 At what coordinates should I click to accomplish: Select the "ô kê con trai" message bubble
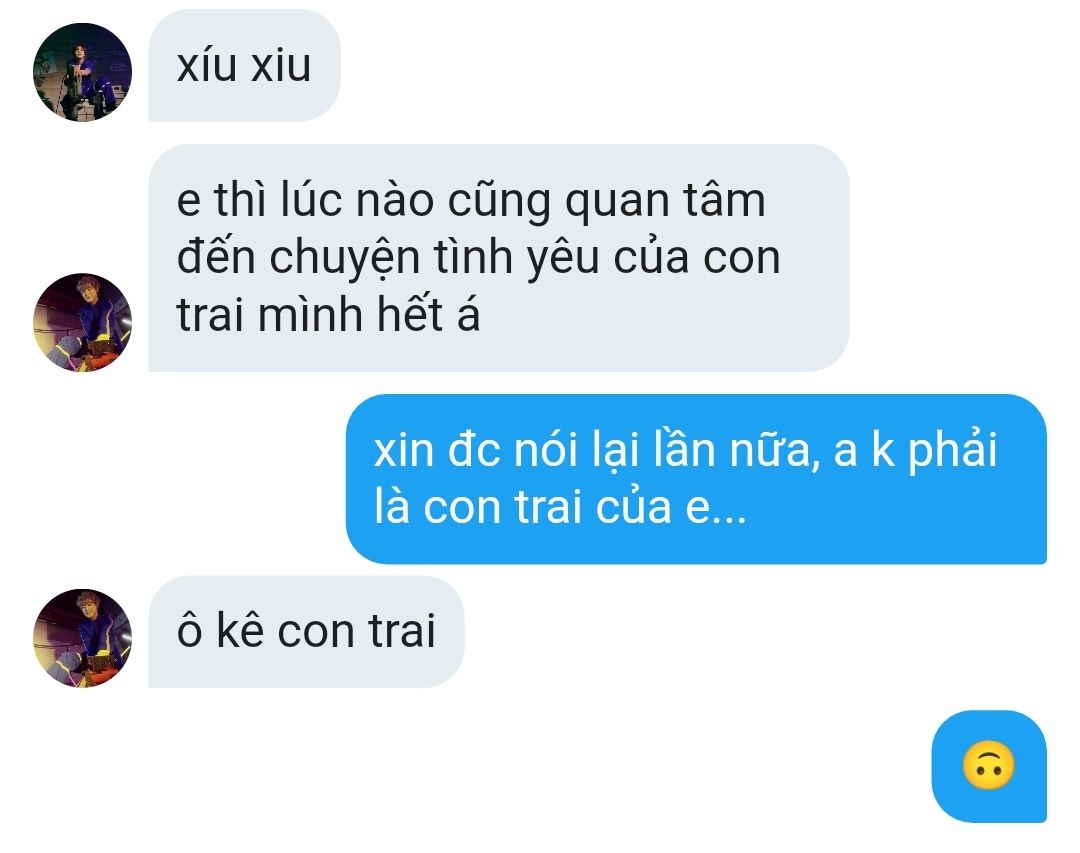(x=307, y=631)
